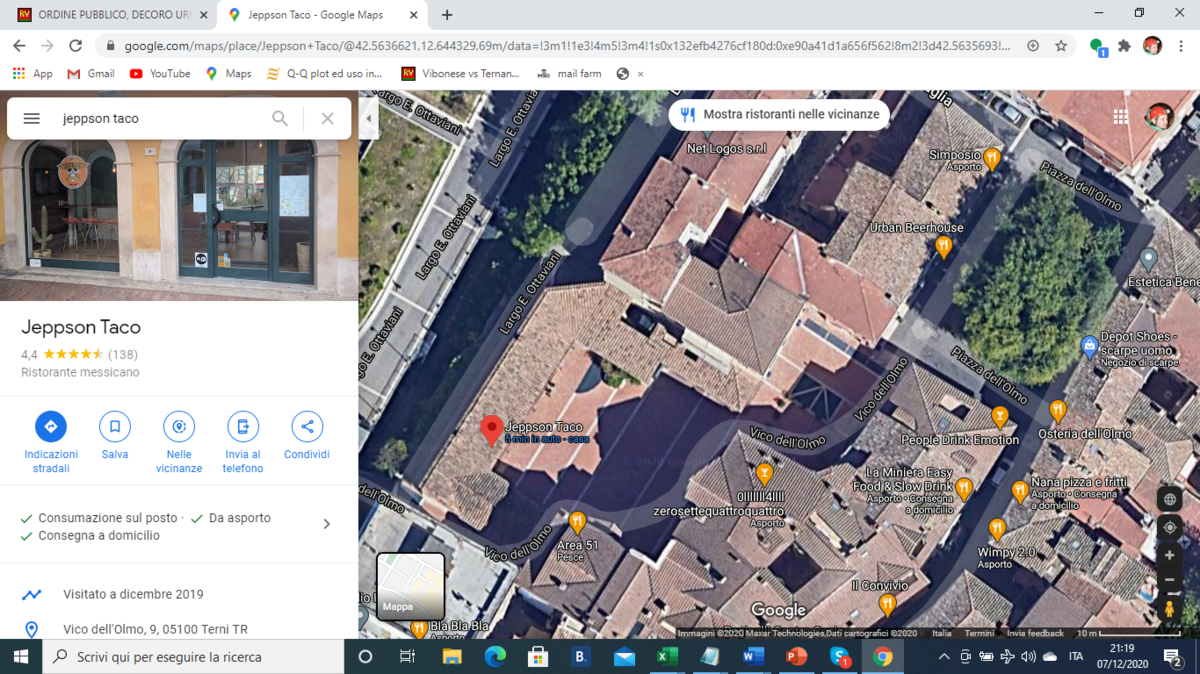Viewport: 1200px width, 674px height.
Task: Select the Simposio restaurant pin
Action: point(992,157)
